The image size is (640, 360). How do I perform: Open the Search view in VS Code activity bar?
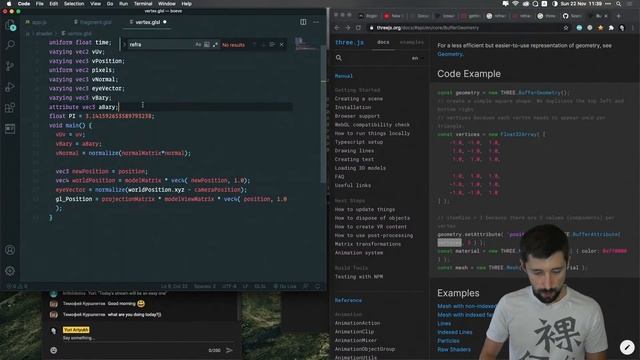coord(10,44)
